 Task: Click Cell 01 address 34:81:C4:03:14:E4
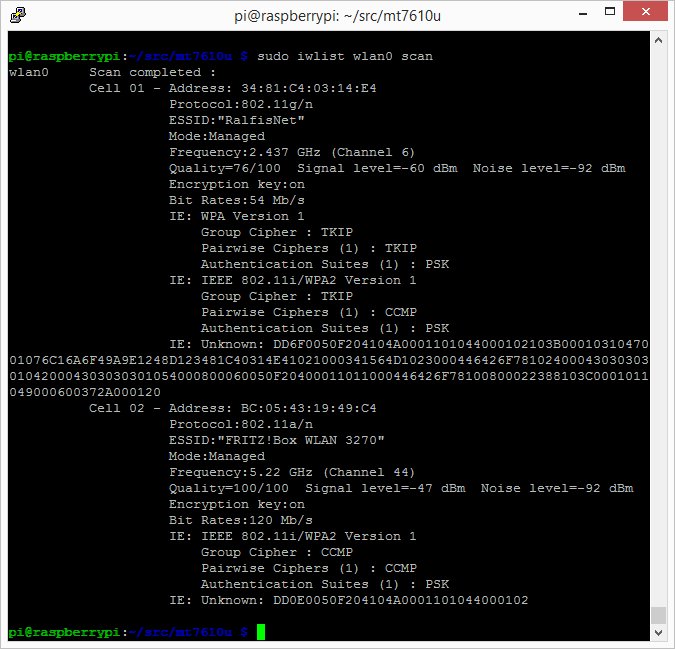pos(309,88)
